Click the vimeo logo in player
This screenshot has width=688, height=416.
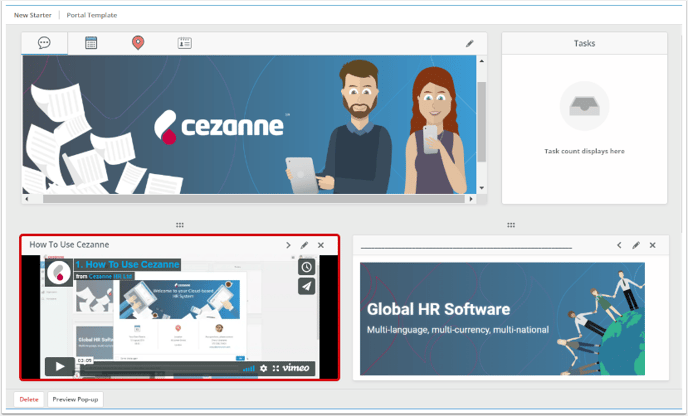click(296, 368)
